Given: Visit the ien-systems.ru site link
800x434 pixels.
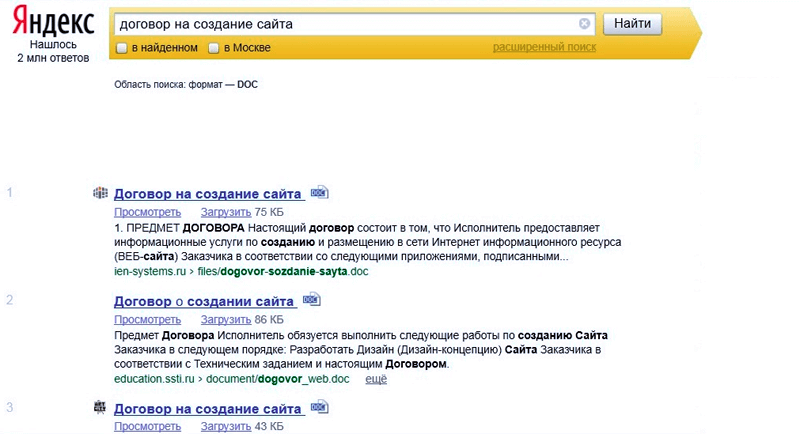Looking at the screenshot, I should (150, 271).
